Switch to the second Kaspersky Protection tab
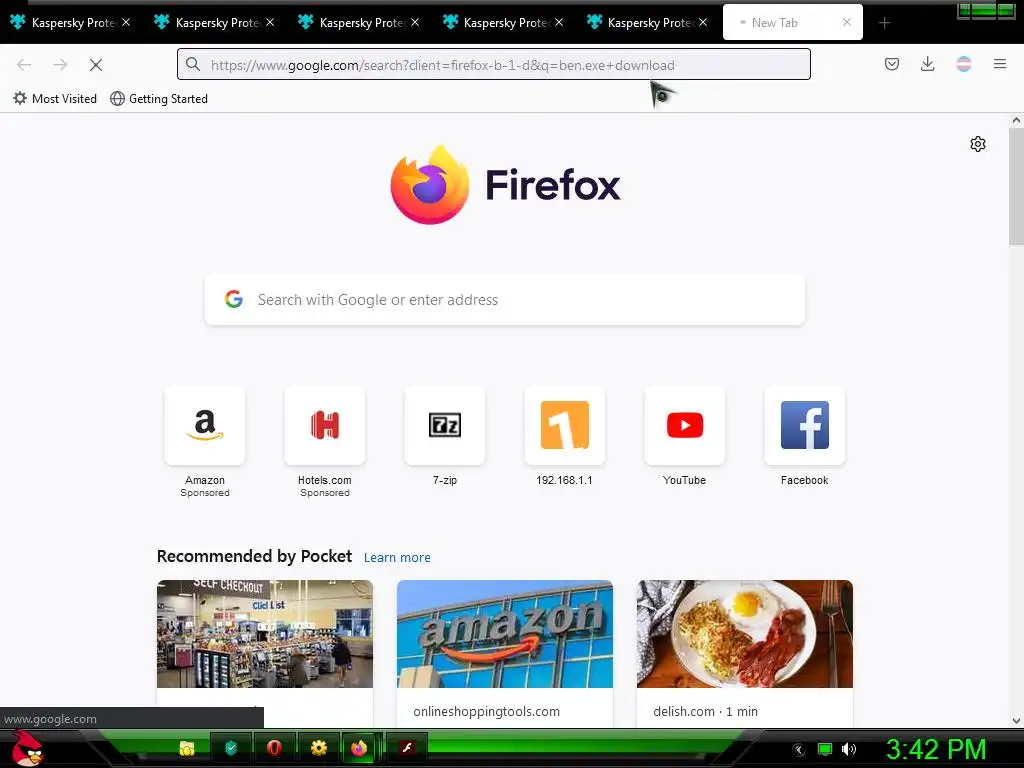 point(212,23)
